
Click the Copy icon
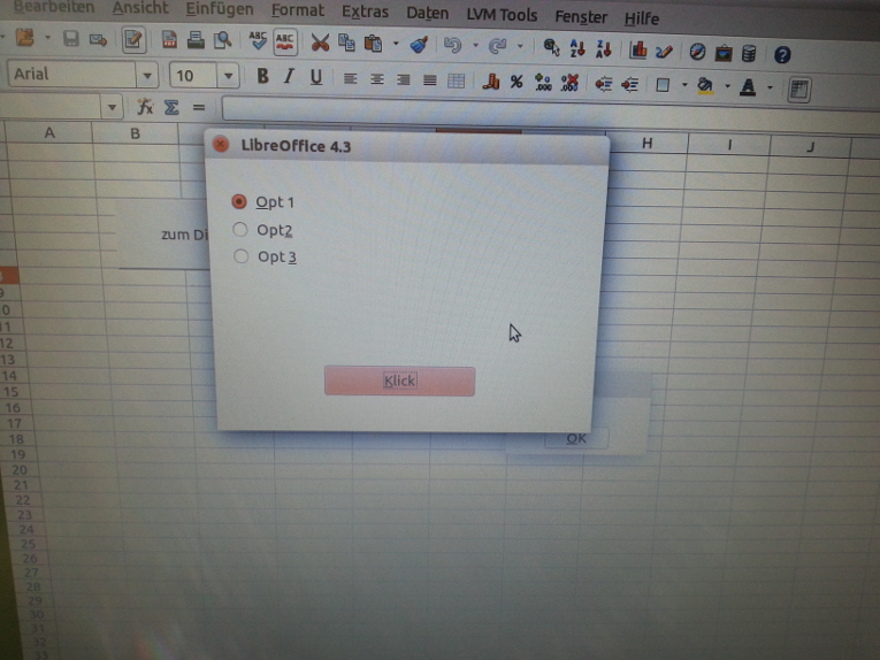[x=346, y=43]
